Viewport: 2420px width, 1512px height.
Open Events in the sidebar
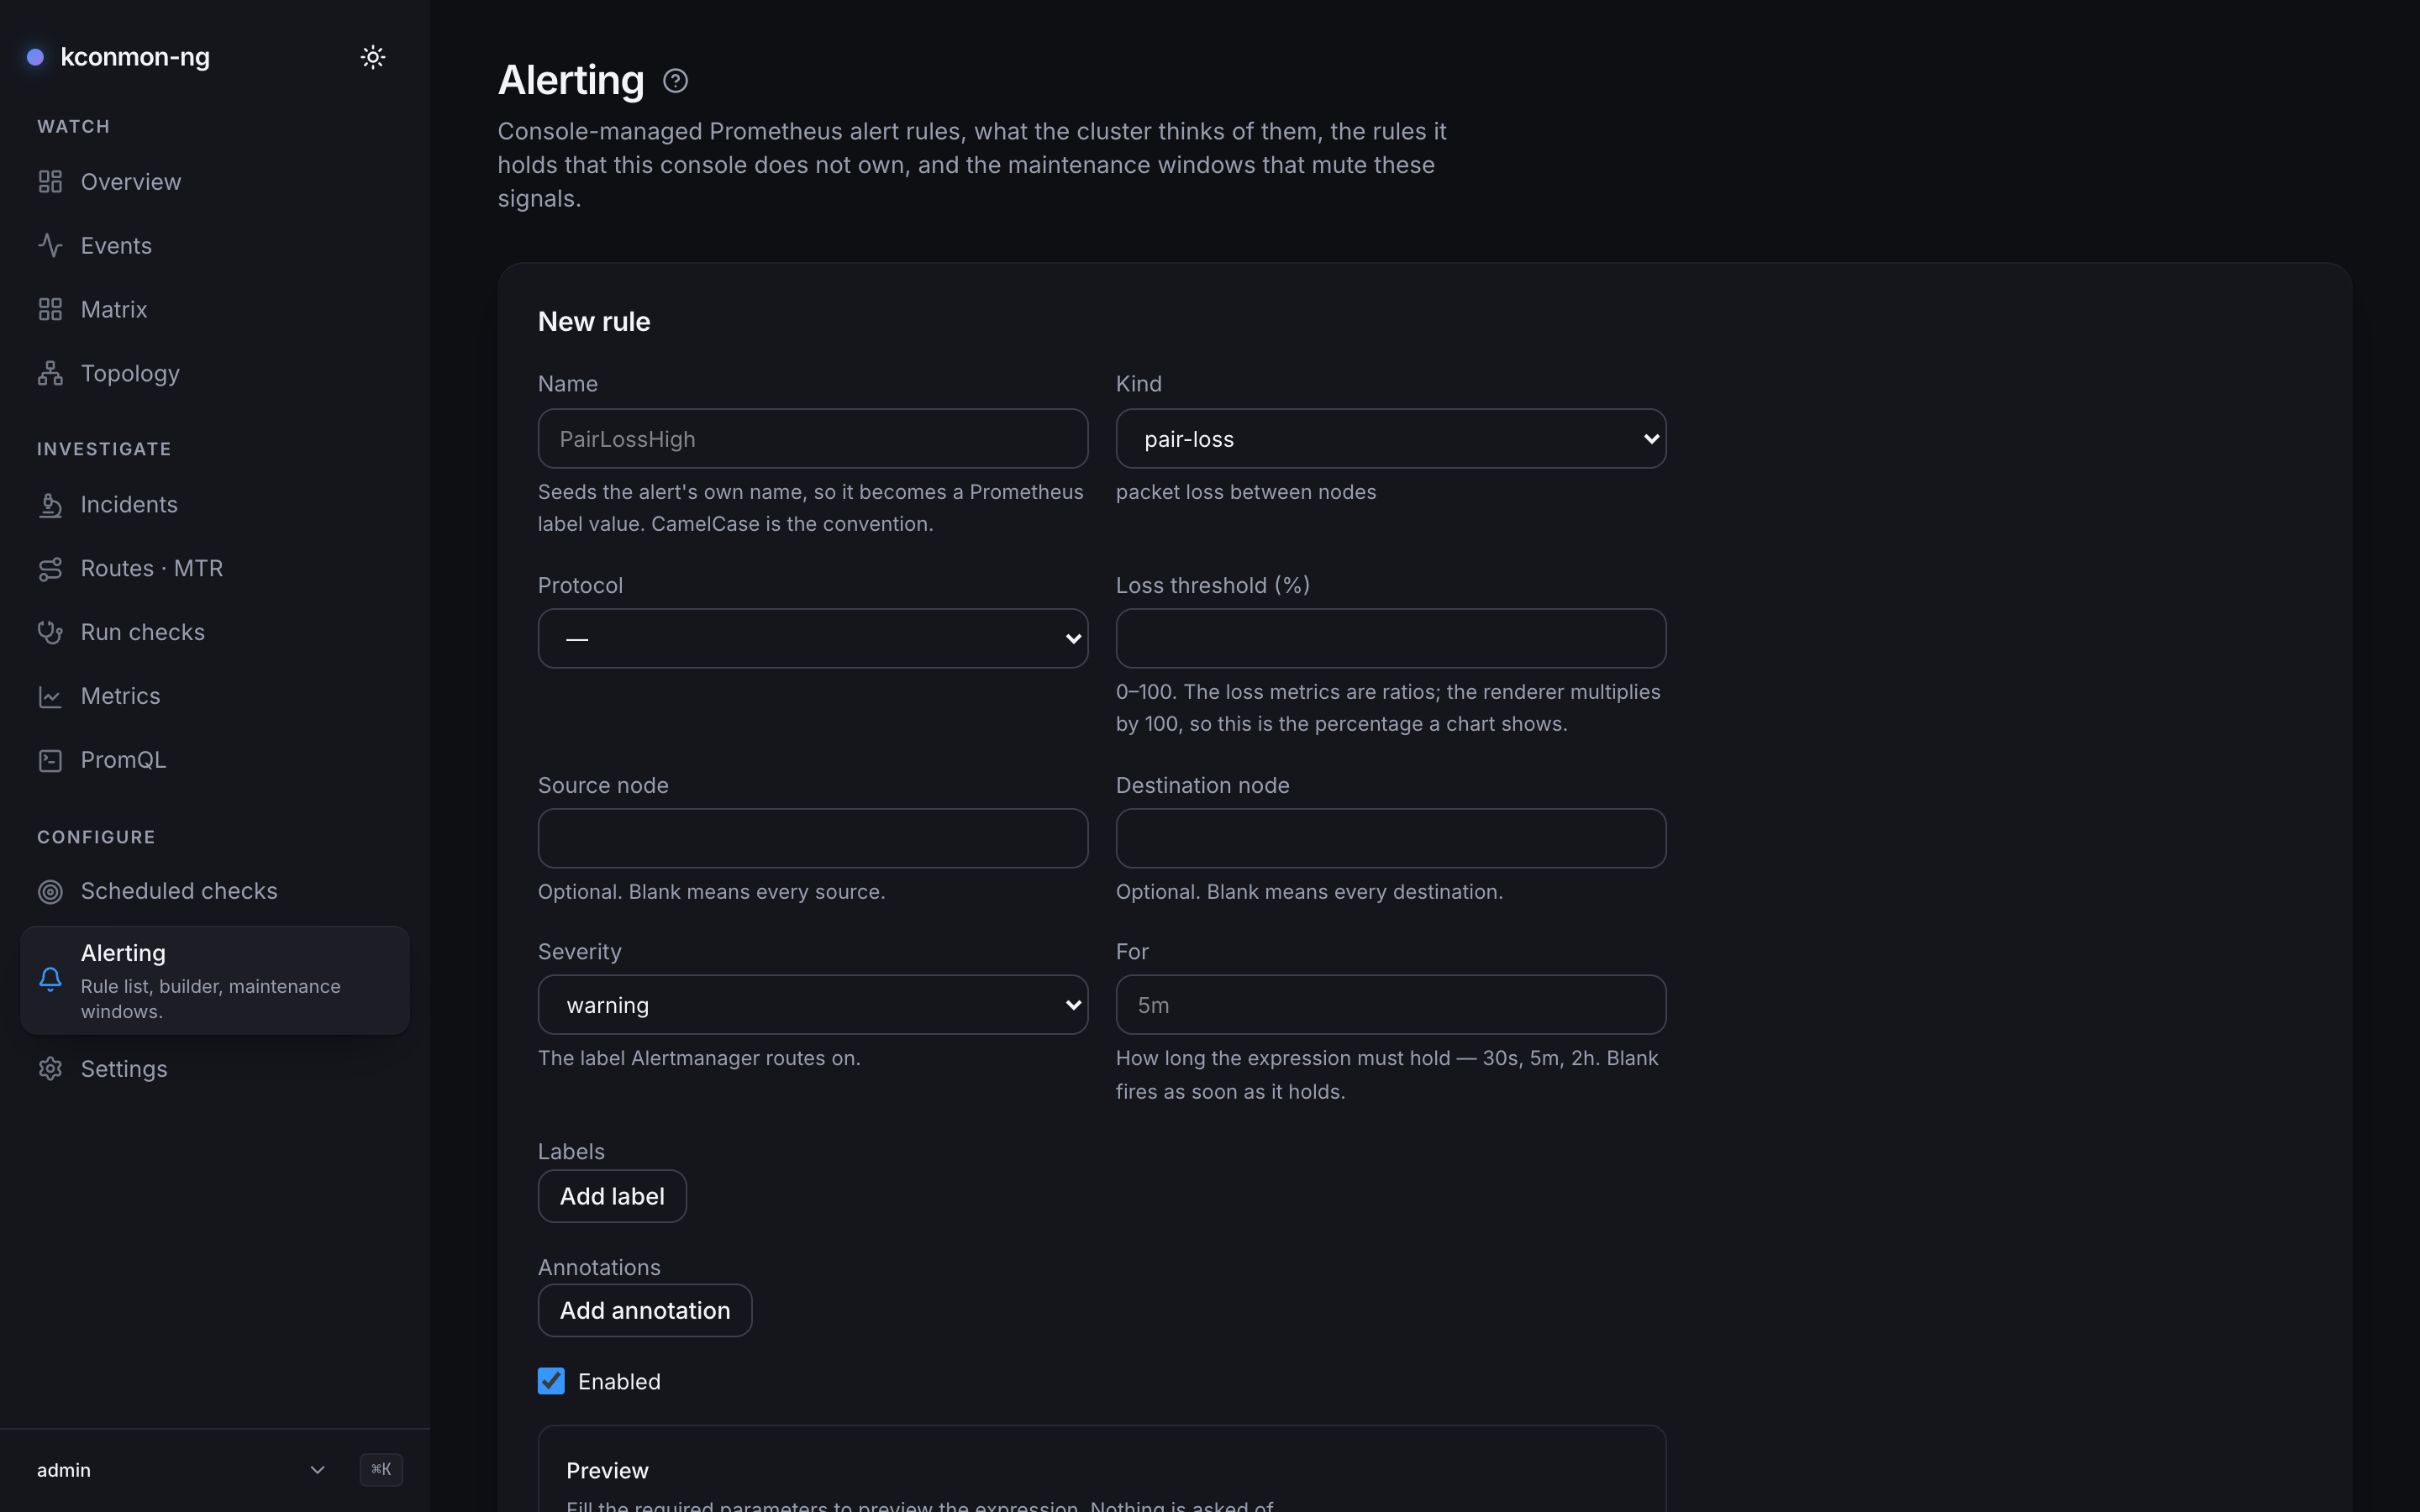(215, 246)
